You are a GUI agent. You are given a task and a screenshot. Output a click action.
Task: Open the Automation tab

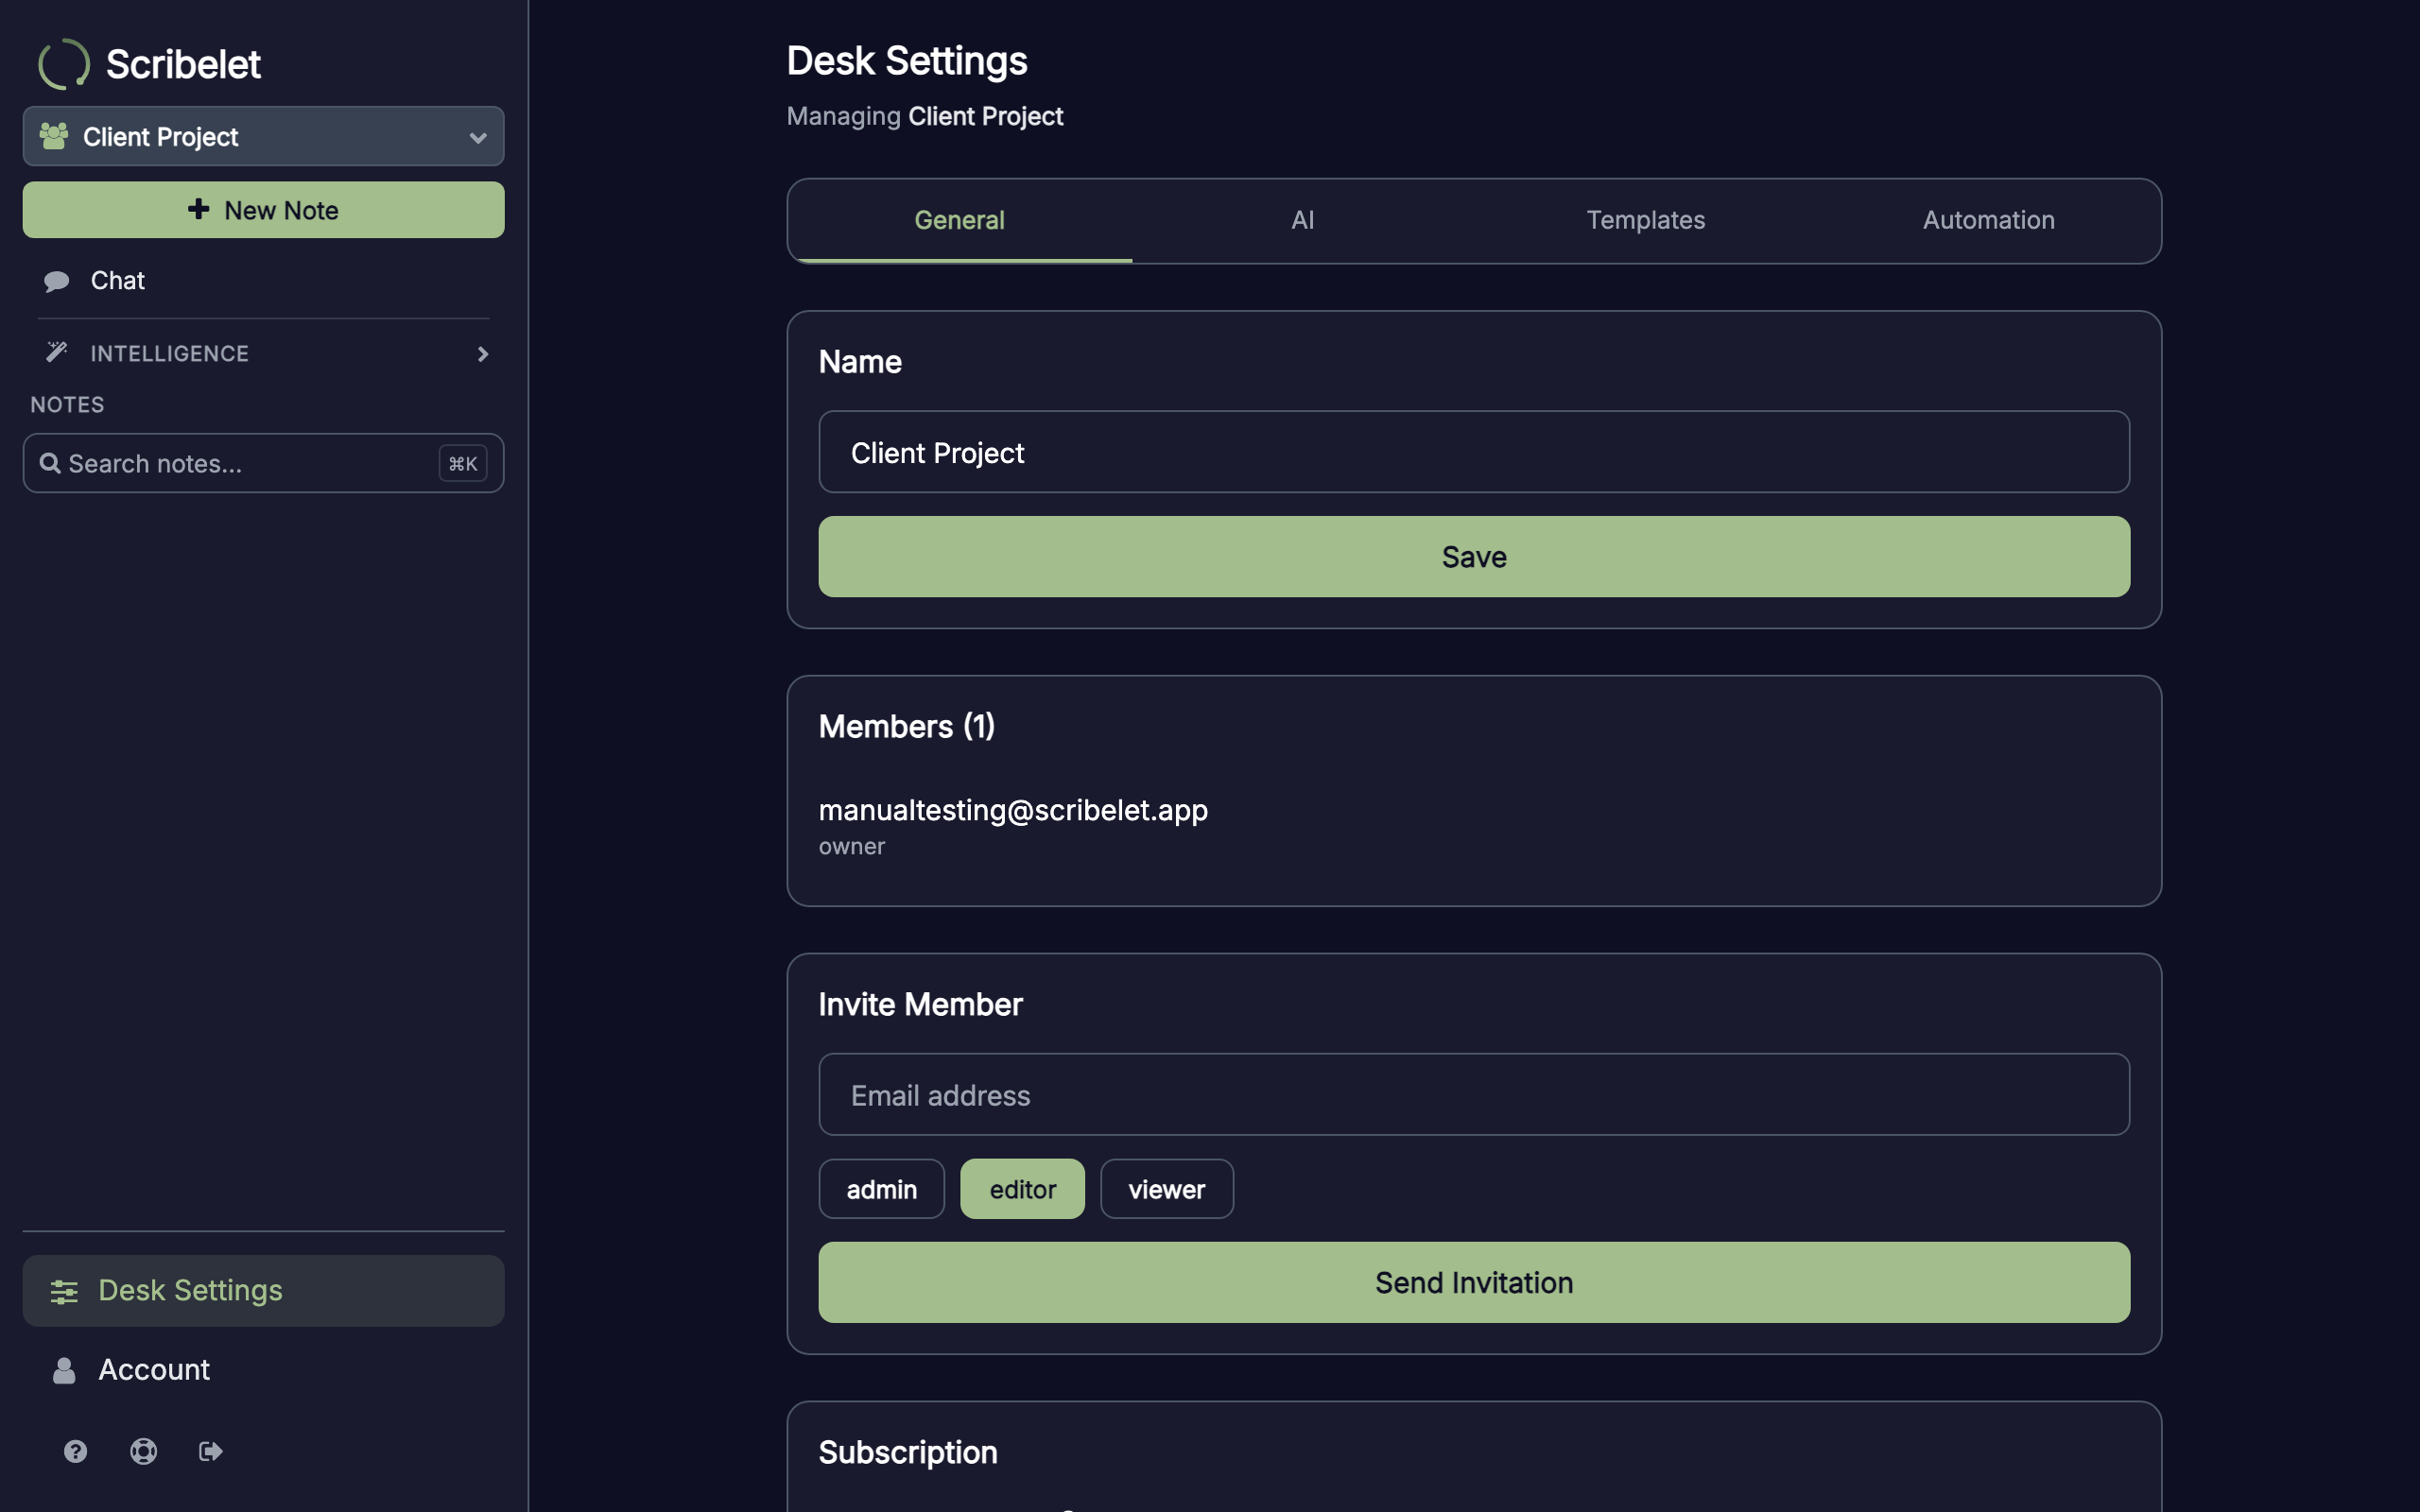pos(1989,221)
